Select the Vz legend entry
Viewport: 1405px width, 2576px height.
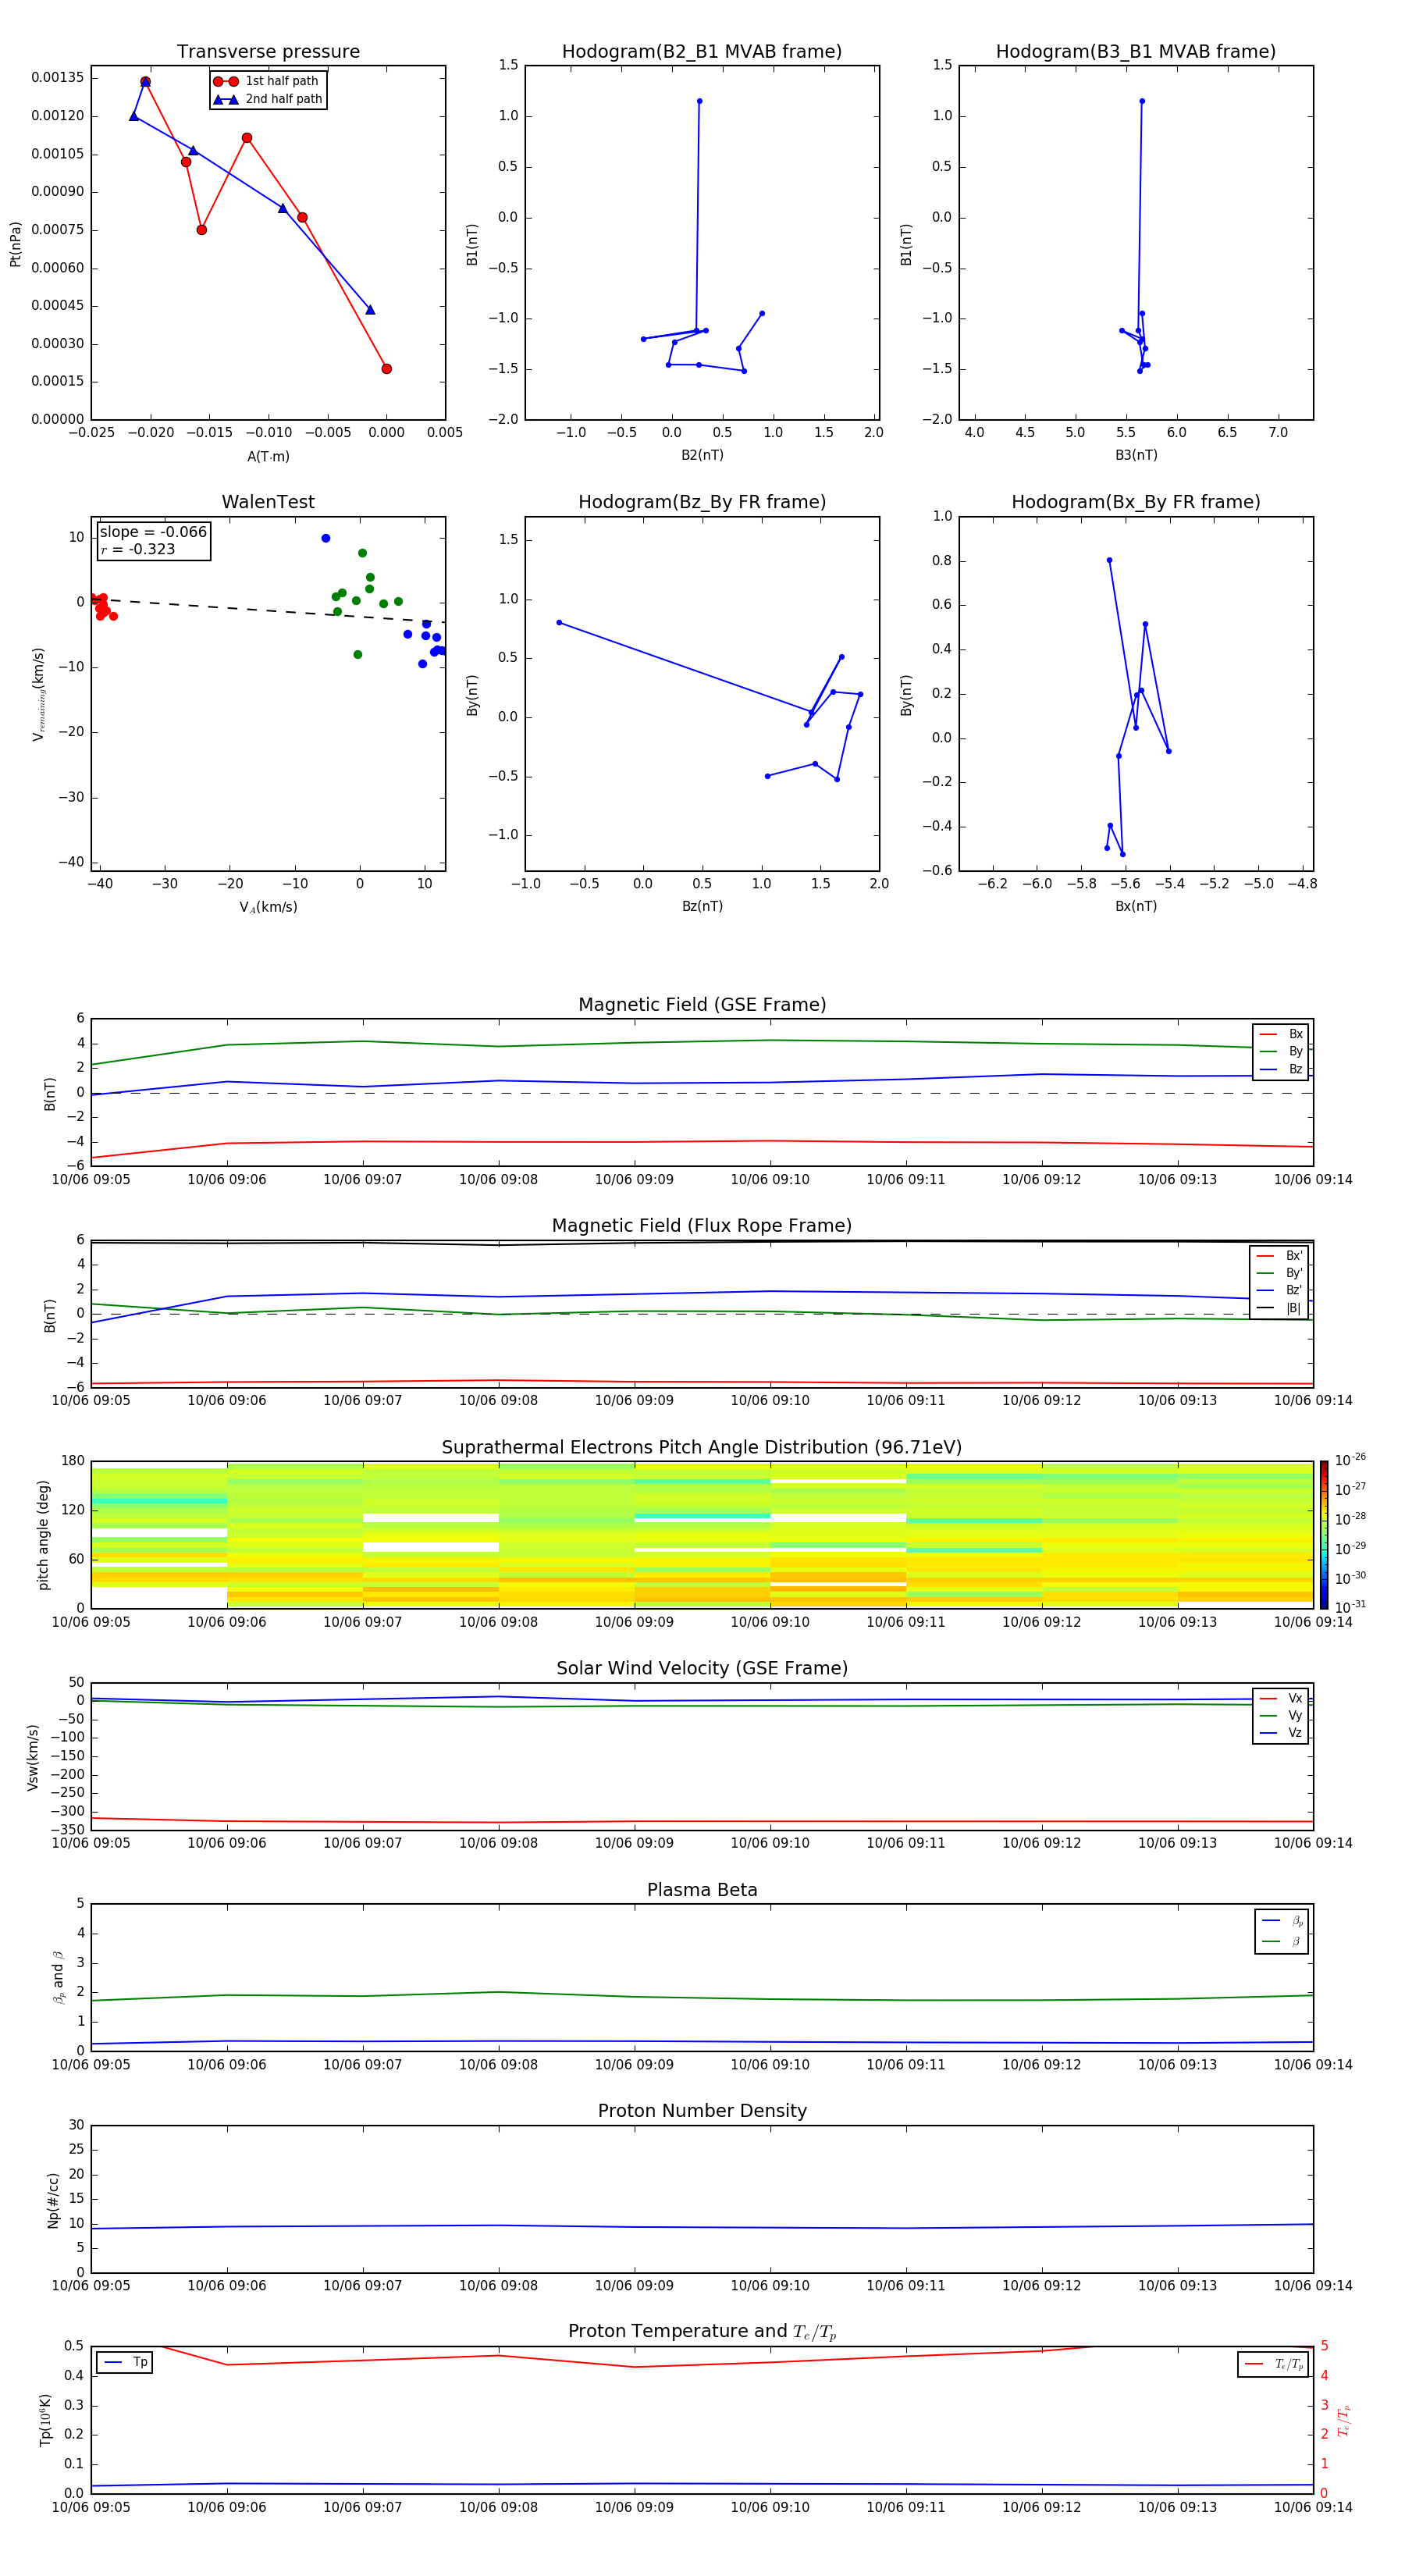pos(1281,1733)
